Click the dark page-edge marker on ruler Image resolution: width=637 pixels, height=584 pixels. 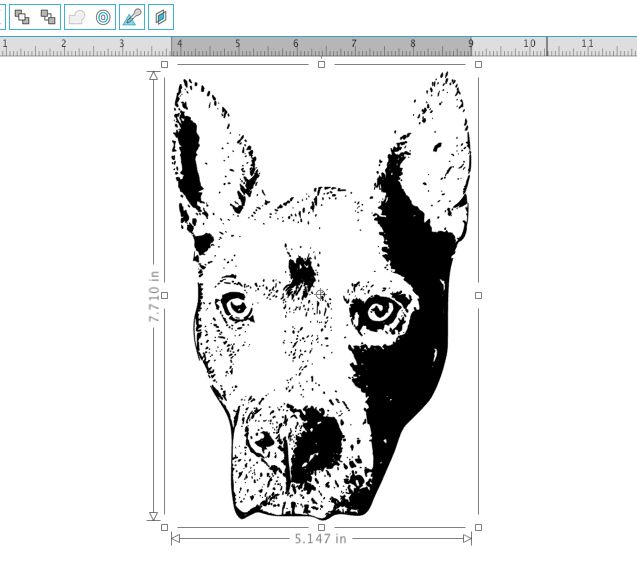[547, 46]
